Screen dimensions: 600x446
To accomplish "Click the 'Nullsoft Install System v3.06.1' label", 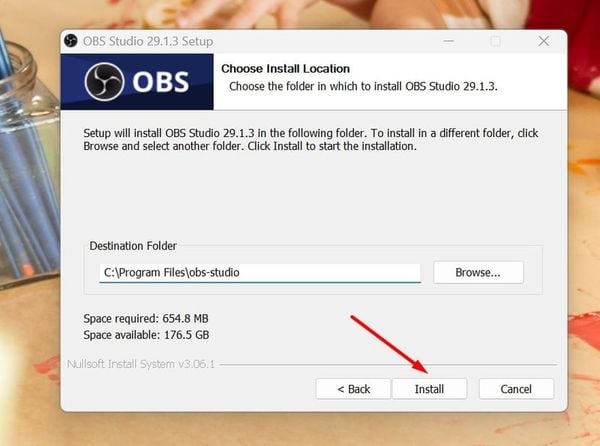I will (141, 364).
